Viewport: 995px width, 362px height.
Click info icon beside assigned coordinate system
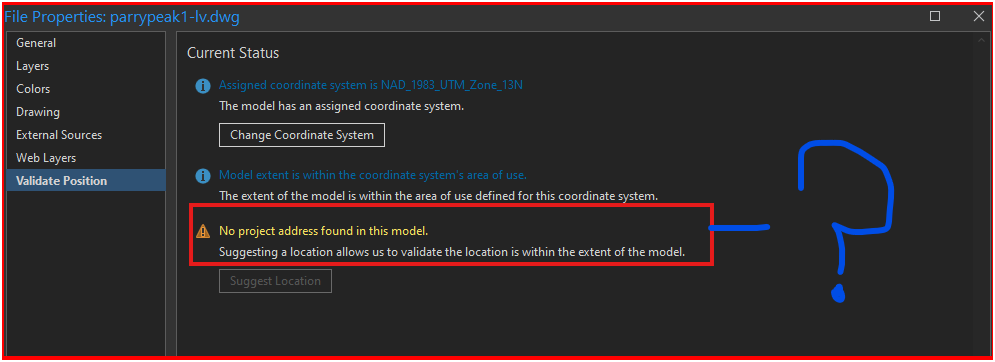[202, 85]
